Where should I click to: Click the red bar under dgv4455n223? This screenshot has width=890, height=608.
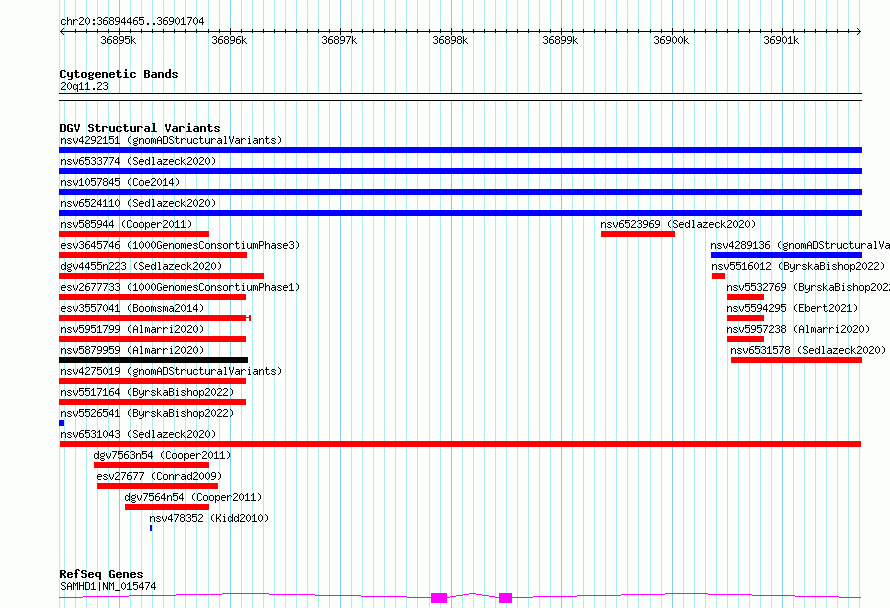[x=161, y=276]
